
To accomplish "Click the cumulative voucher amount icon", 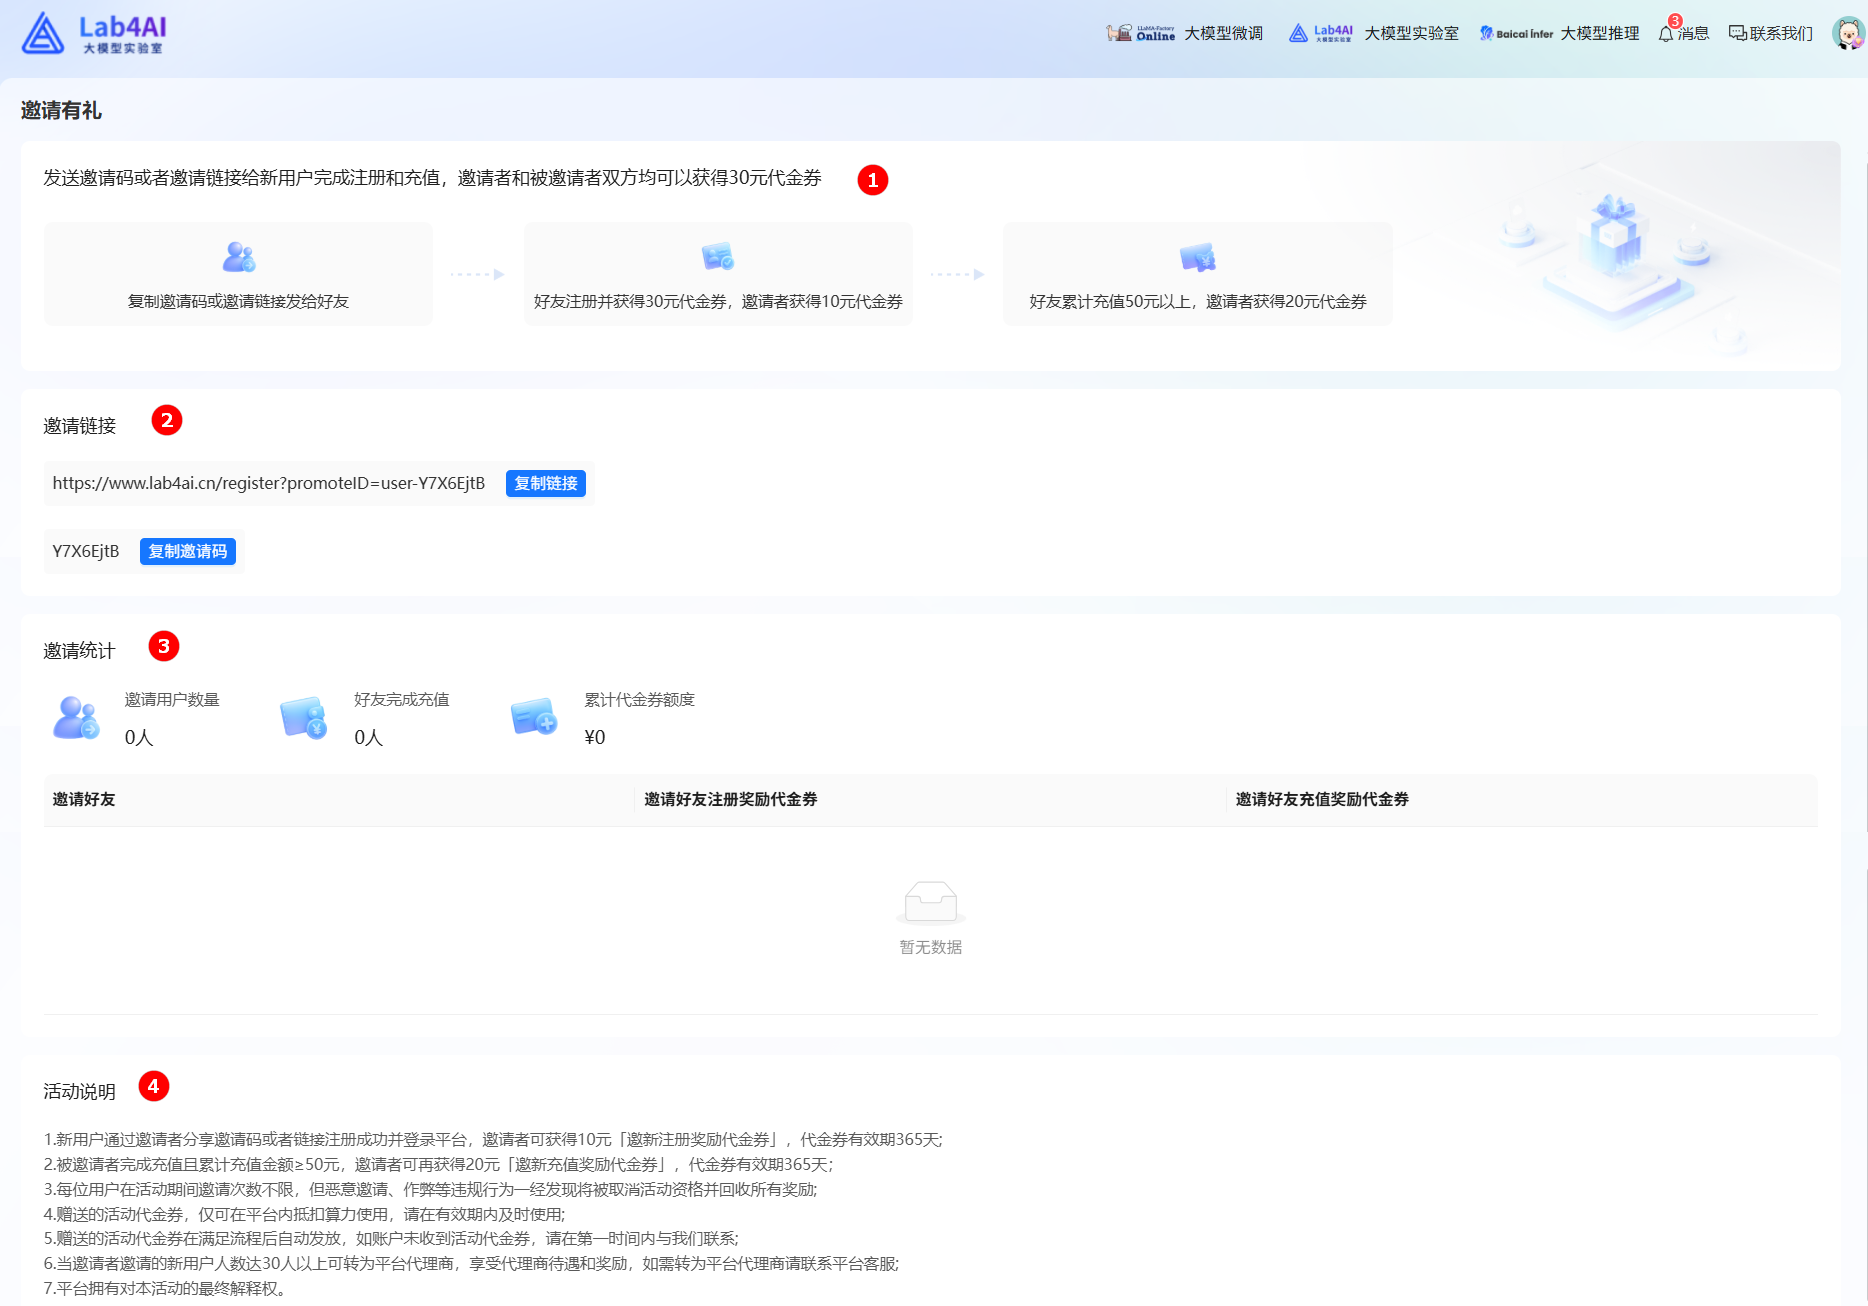I will [x=534, y=718].
